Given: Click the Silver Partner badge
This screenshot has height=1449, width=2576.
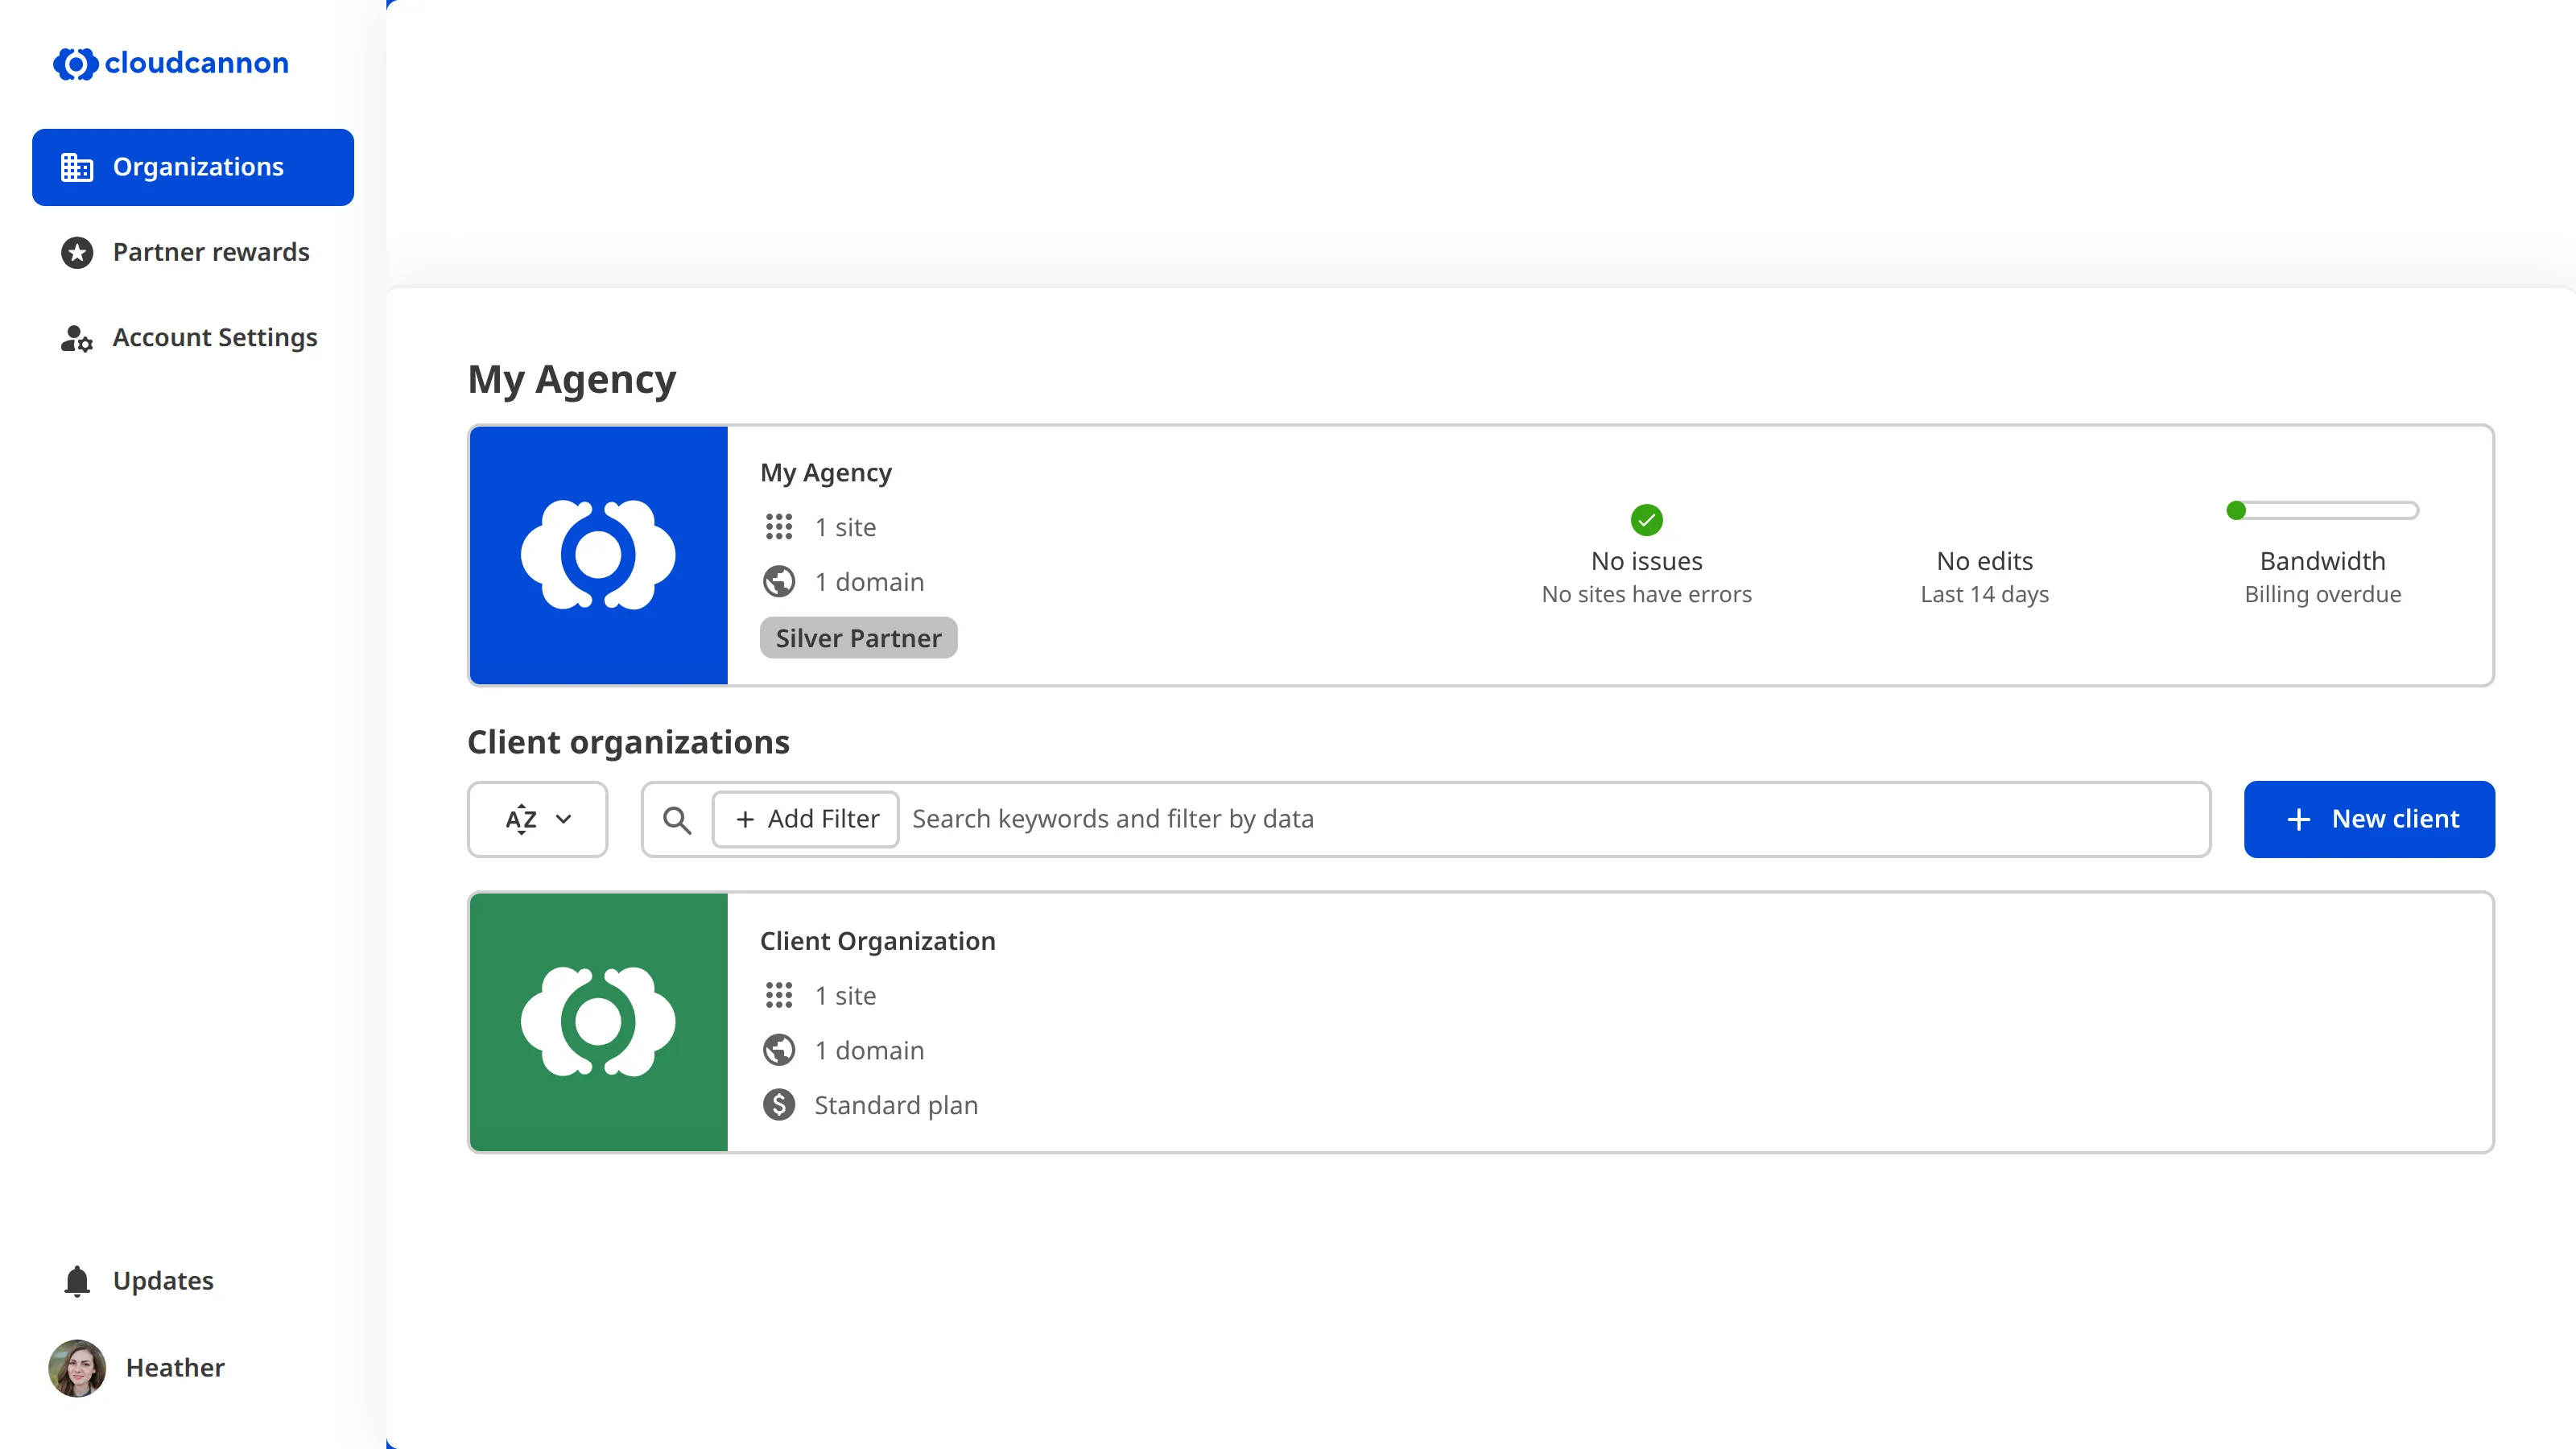Looking at the screenshot, I should click(857, 637).
